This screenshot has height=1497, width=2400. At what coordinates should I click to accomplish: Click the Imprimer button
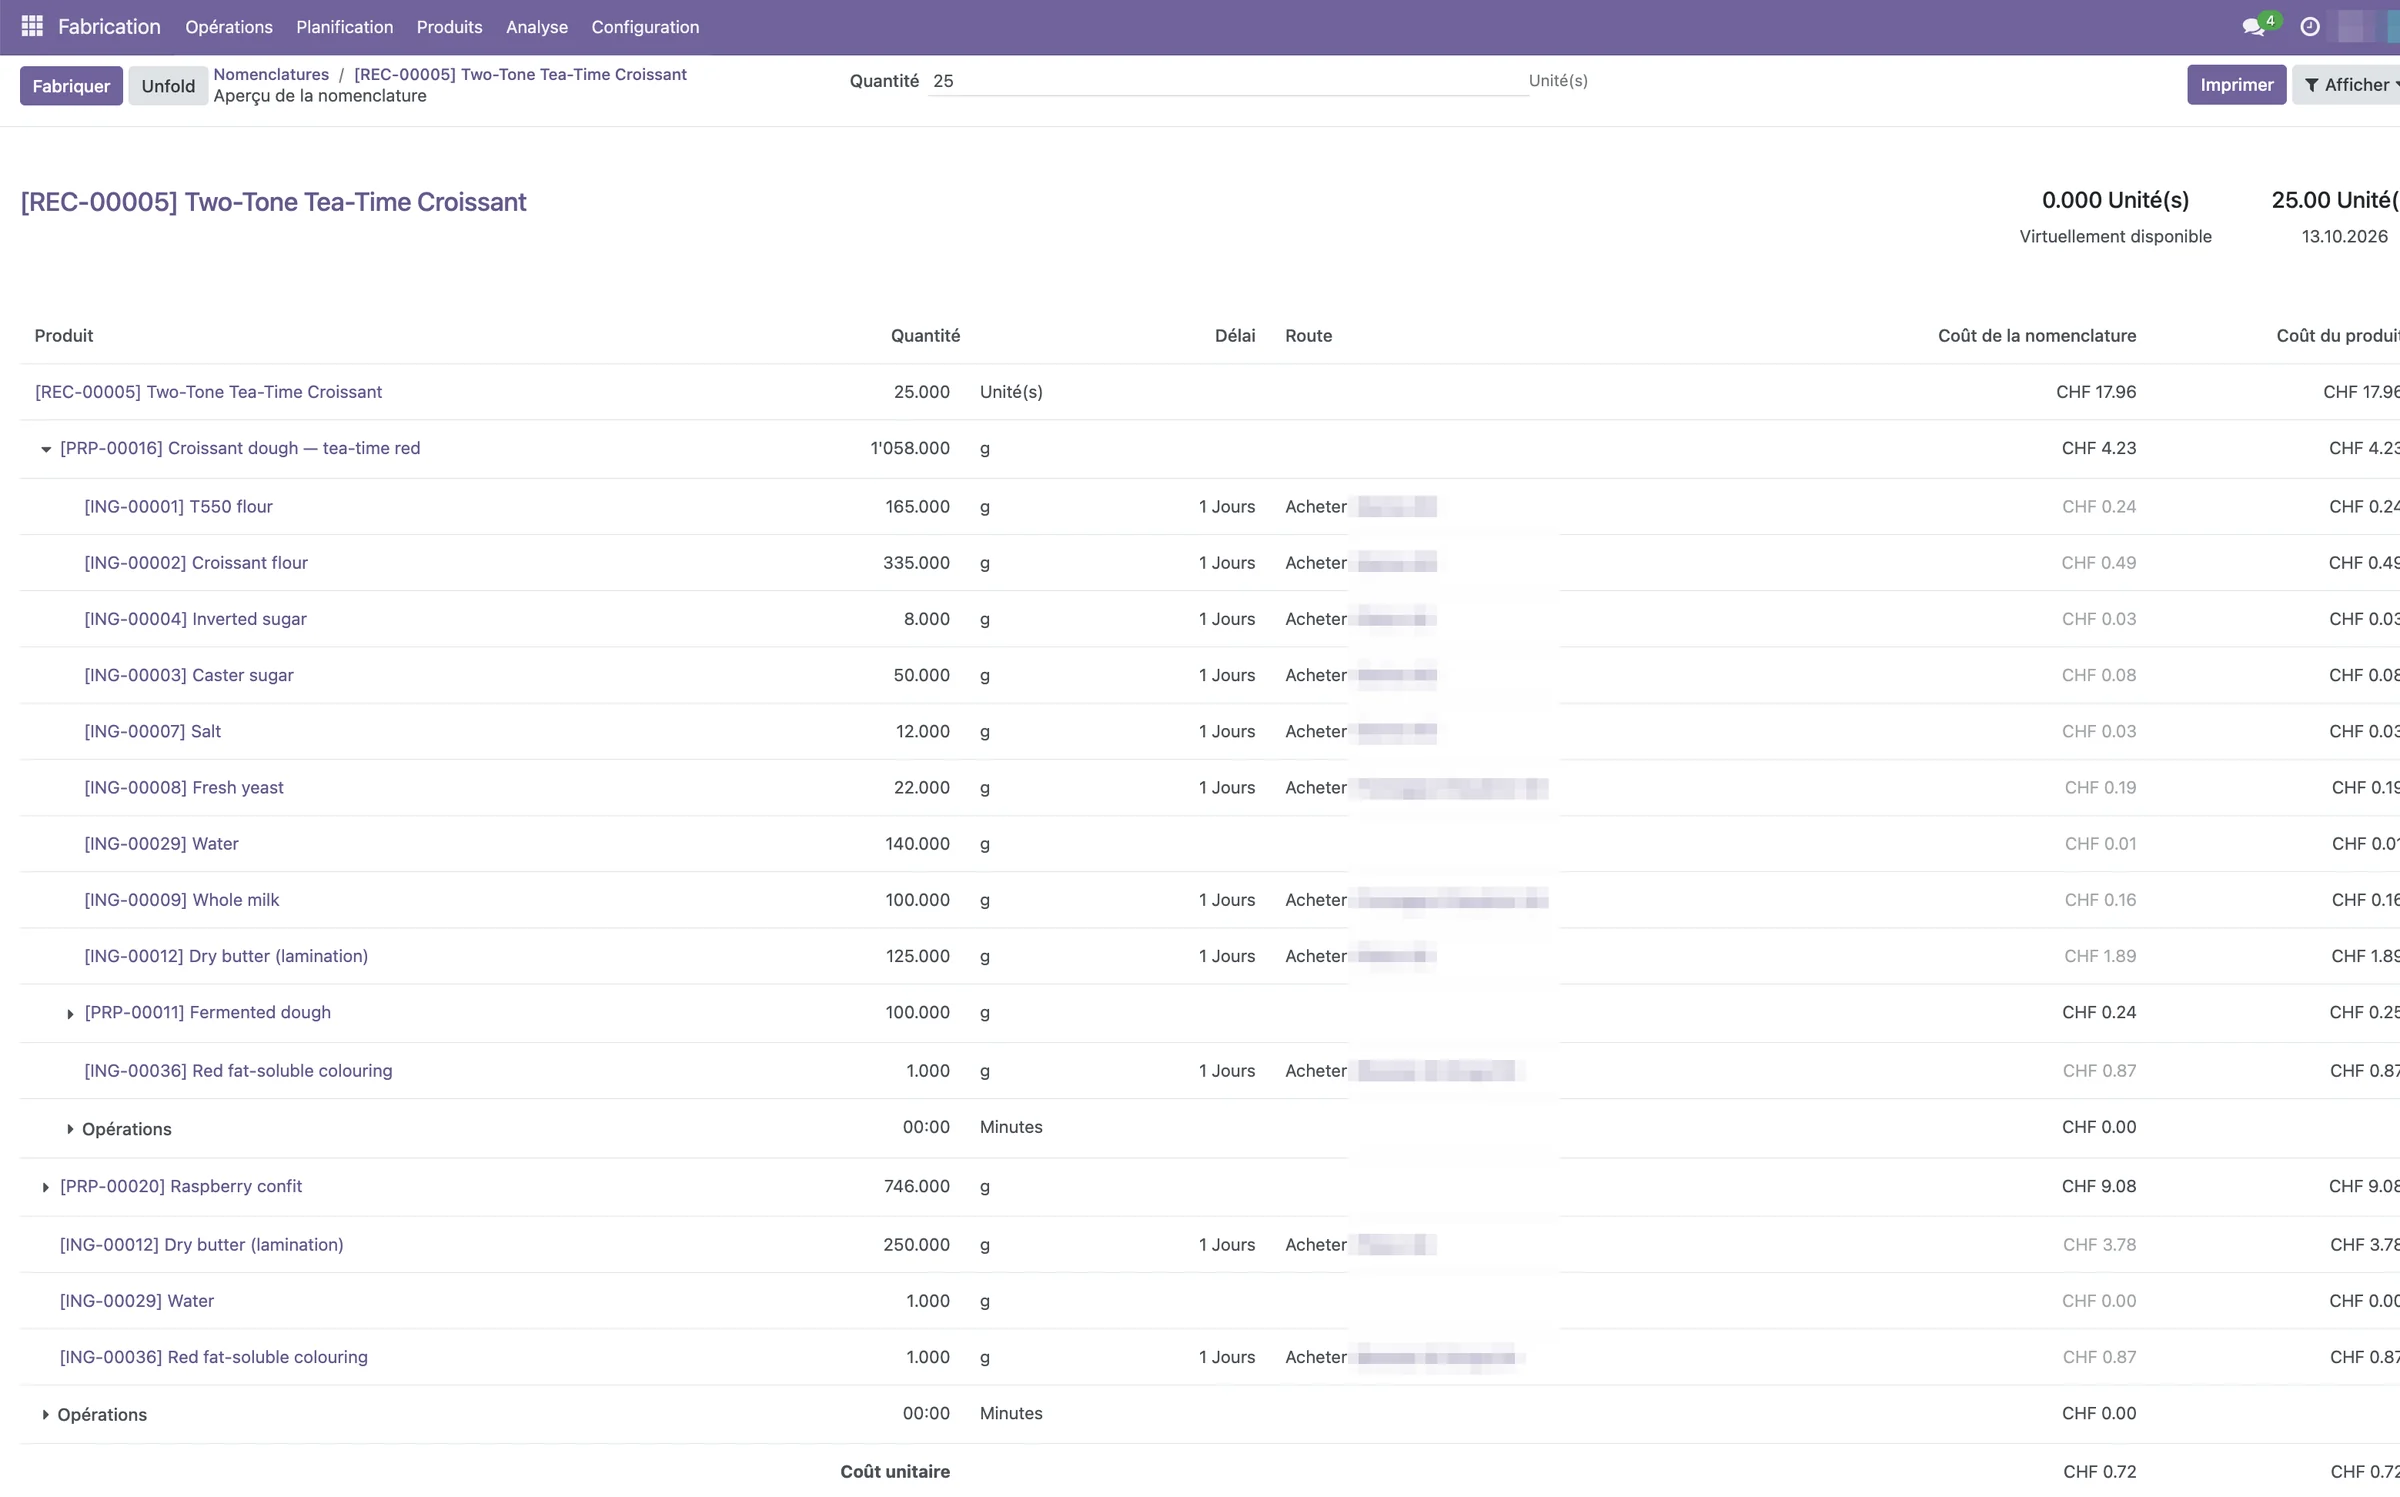(2236, 85)
